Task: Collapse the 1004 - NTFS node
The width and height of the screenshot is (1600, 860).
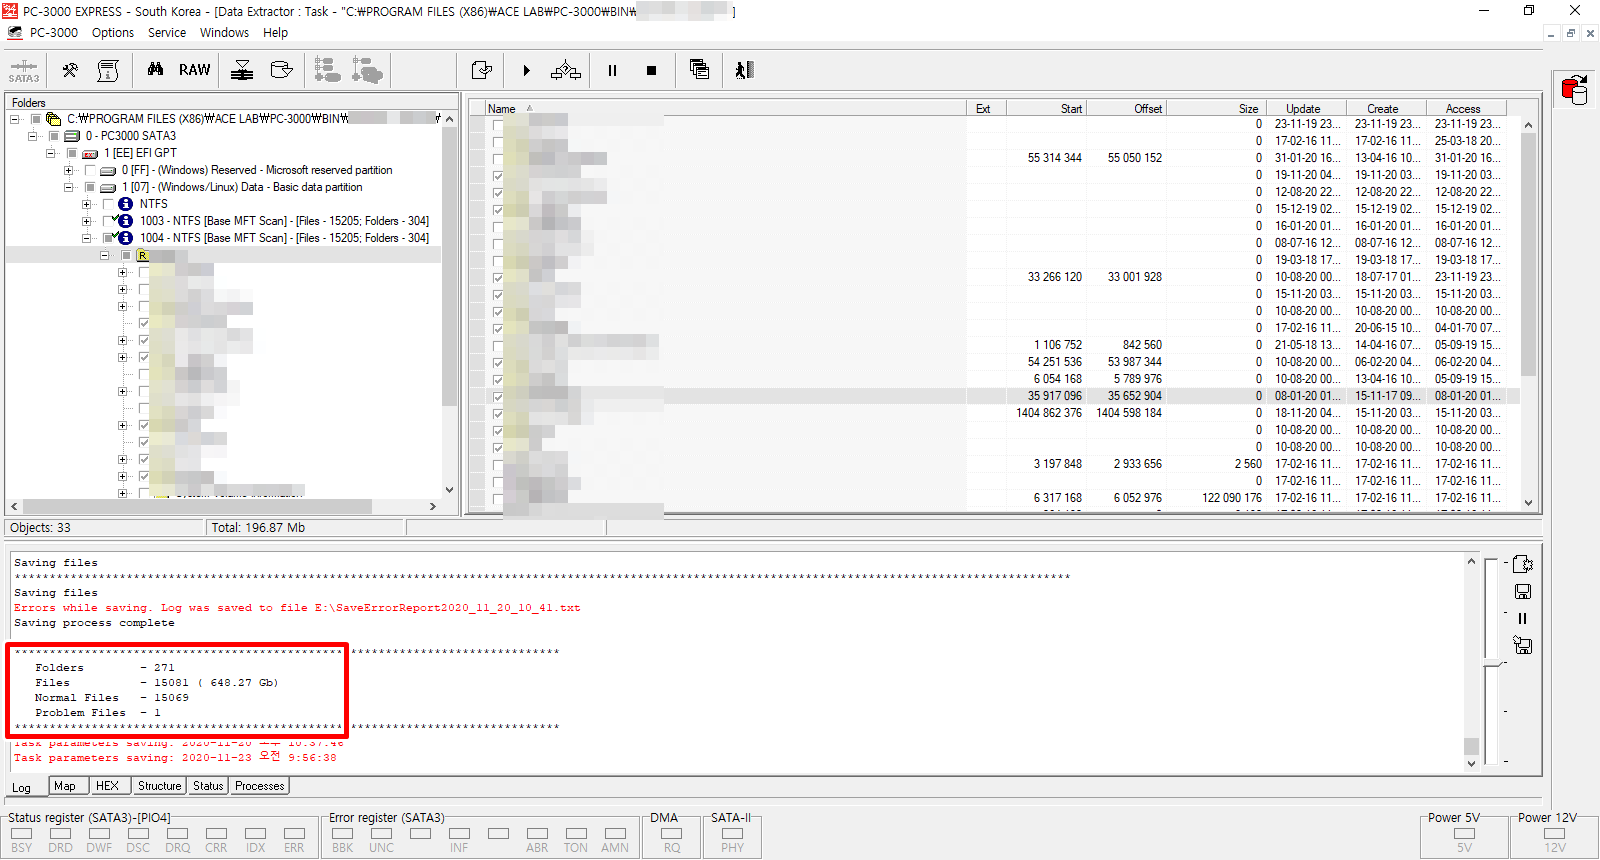Action: [x=87, y=238]
